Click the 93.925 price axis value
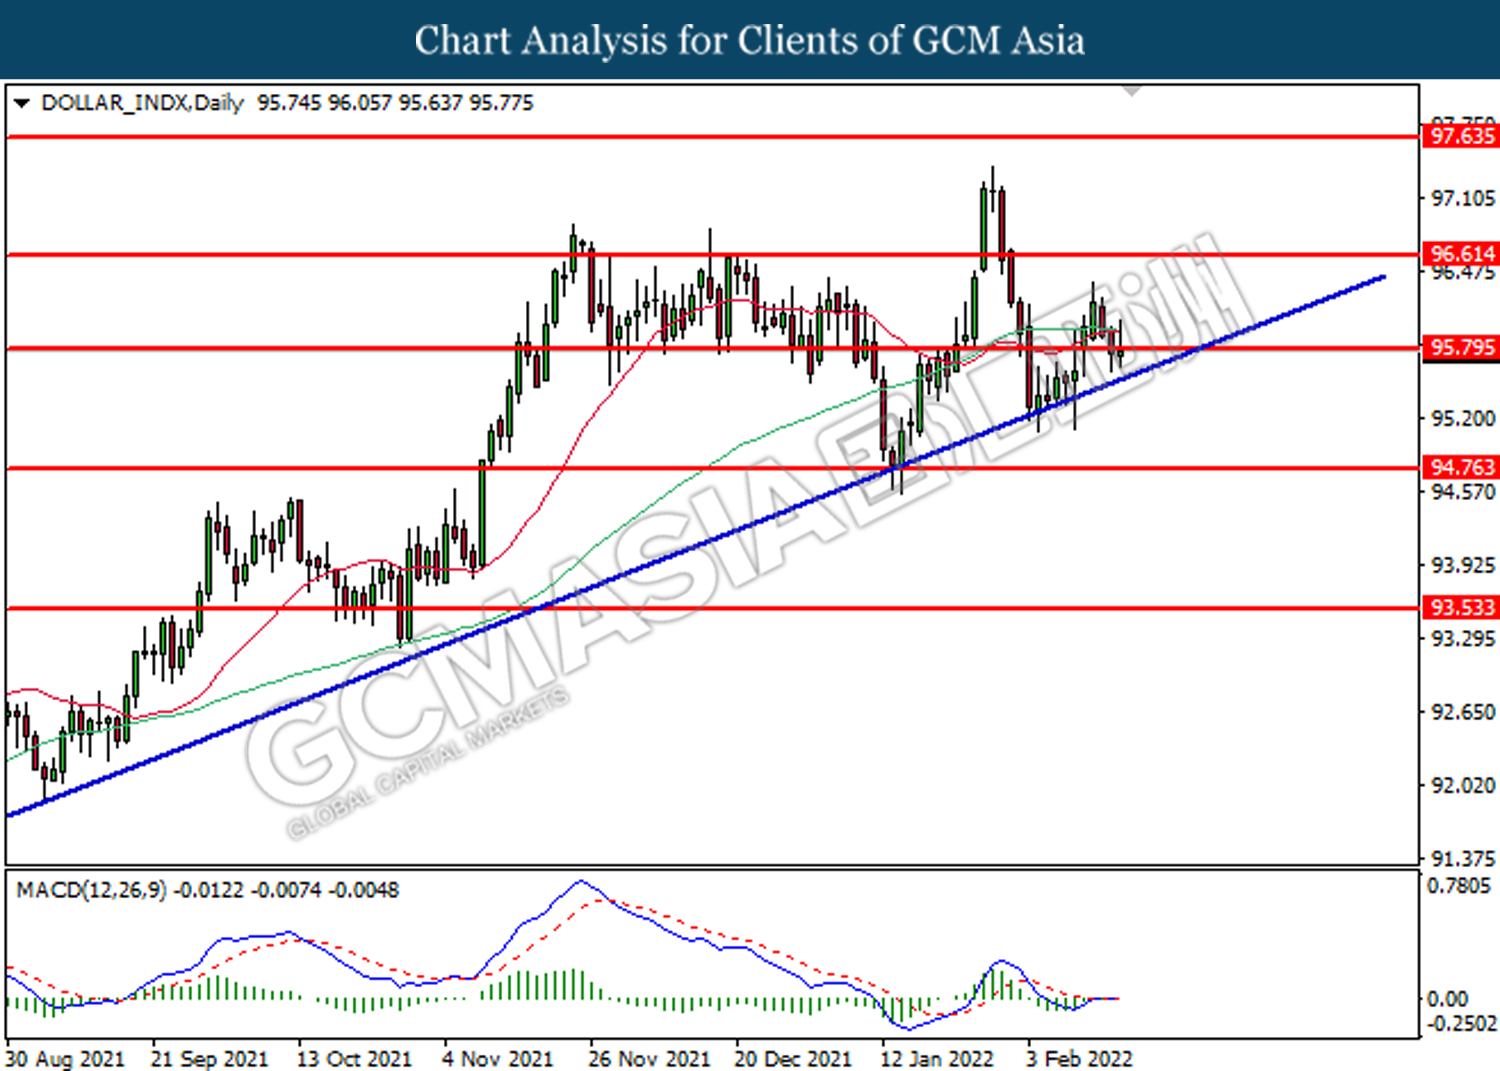The height and width of the screenshot is (1071, 1500). [x=1463, y=566]
